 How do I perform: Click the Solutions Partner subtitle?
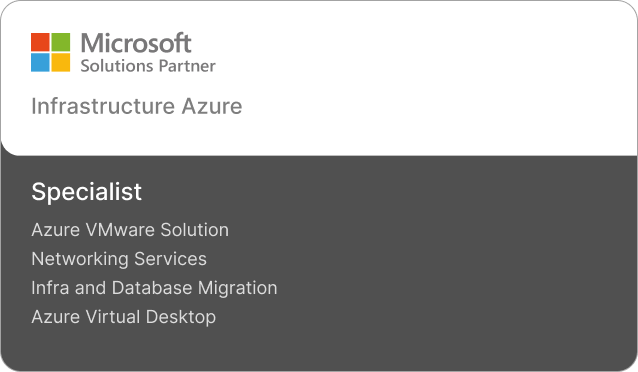click(x=148, y=66)
